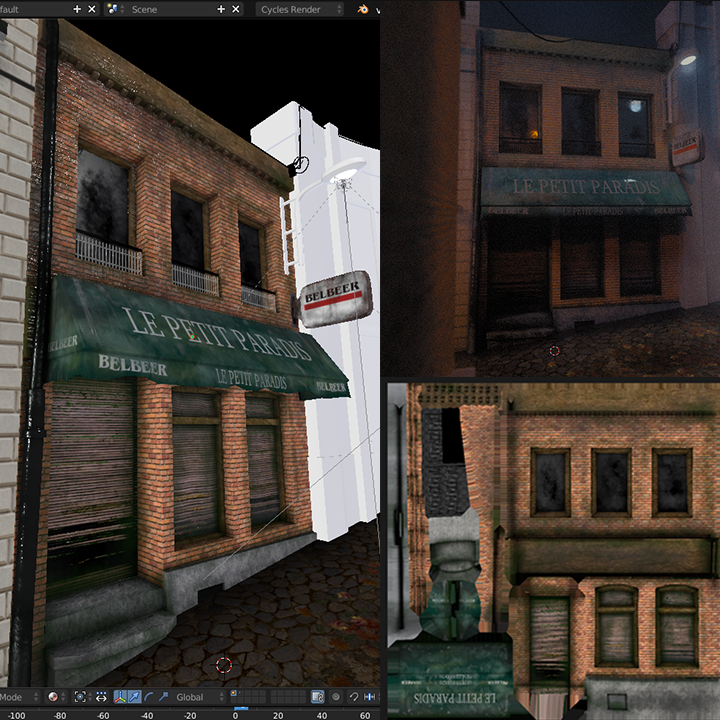
Task: Delete the current Scene with X icon
Action: pos(236,9)
